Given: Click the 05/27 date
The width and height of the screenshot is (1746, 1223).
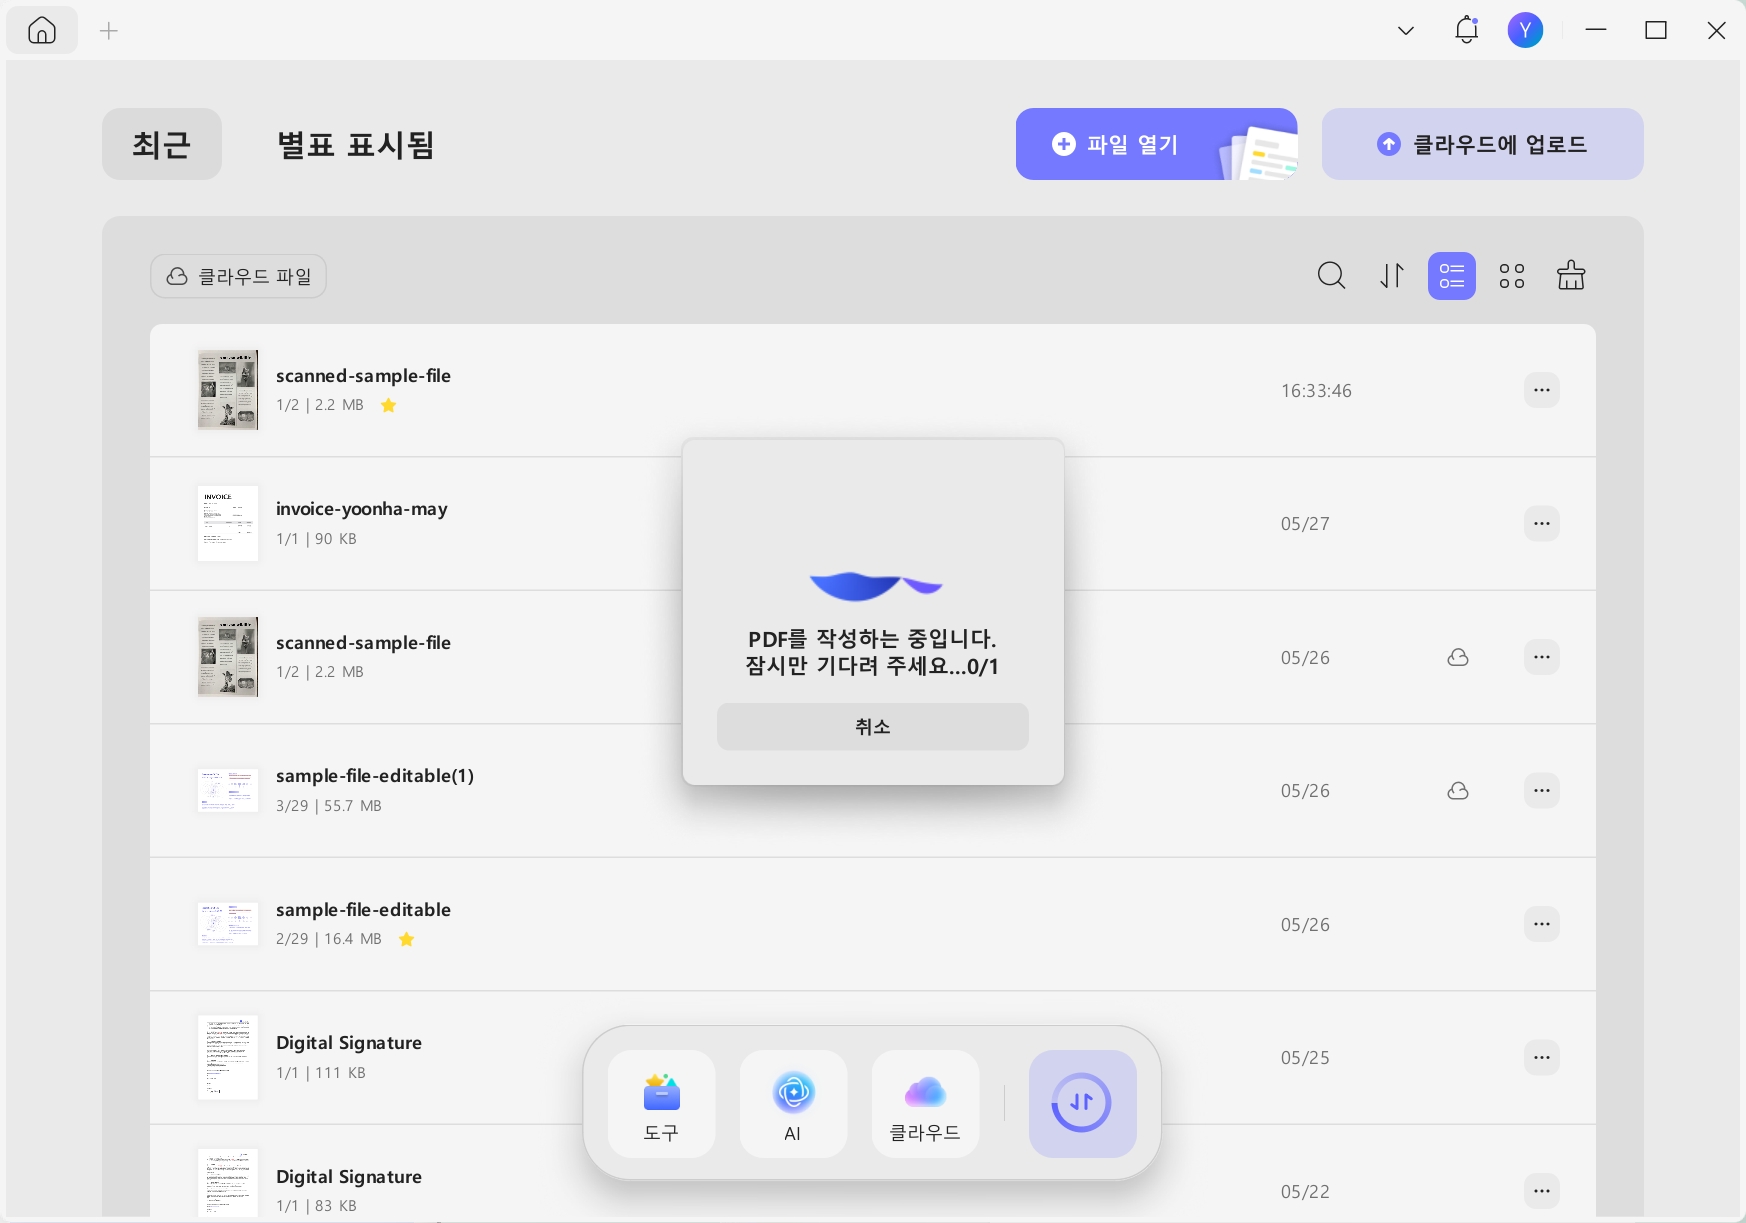Looking at the screenshot, I should click(x=1305, y=524).
